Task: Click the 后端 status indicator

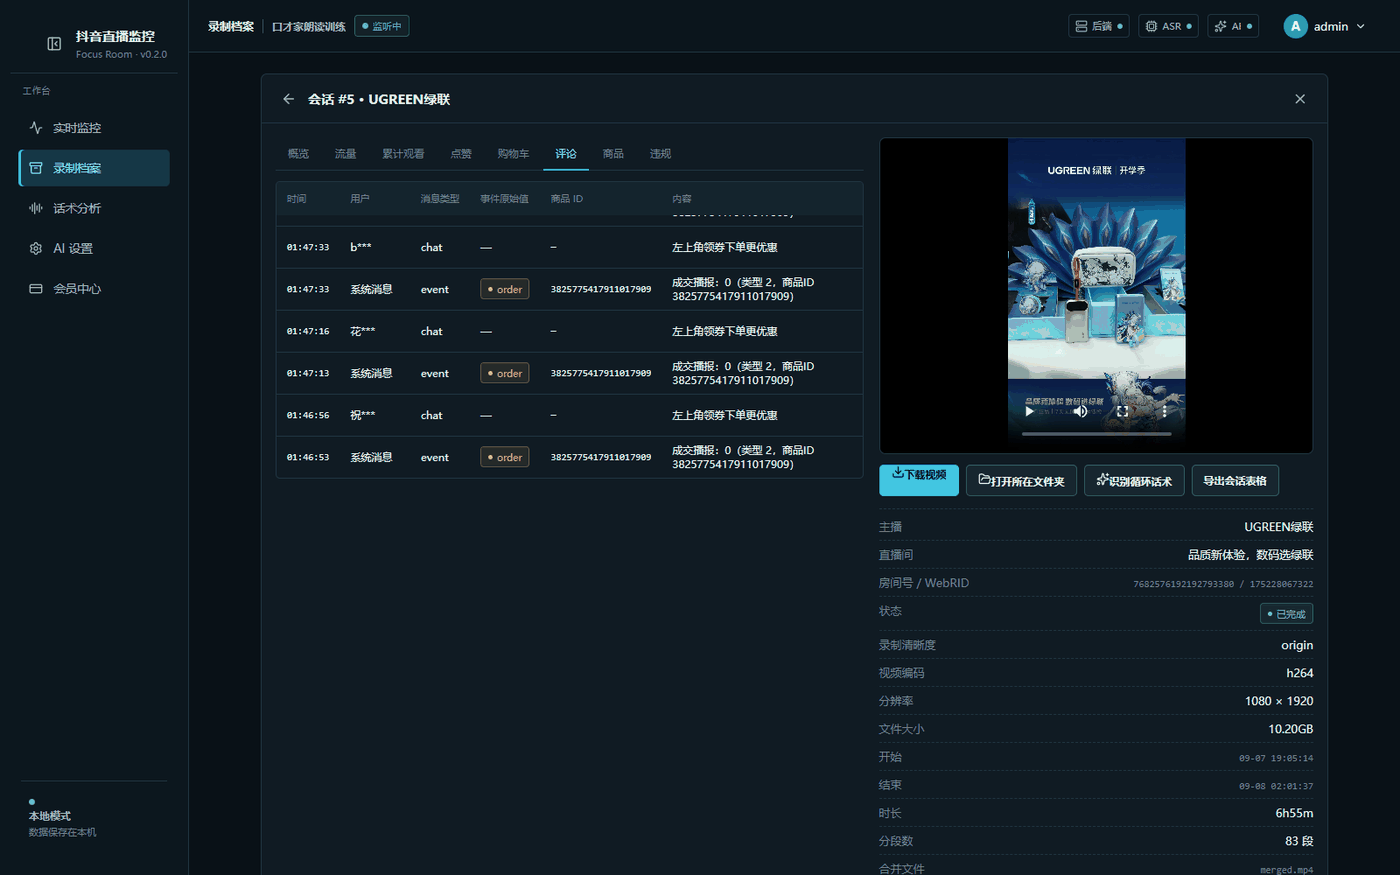Action: coord(1098,26)
